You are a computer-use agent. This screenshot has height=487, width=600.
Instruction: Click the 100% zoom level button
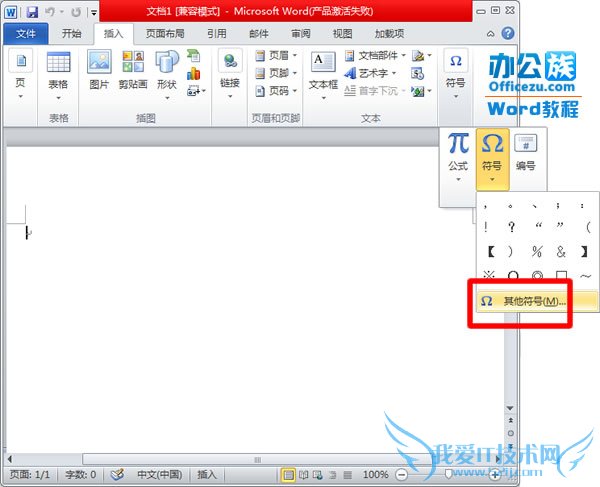(x=375, y=475)
